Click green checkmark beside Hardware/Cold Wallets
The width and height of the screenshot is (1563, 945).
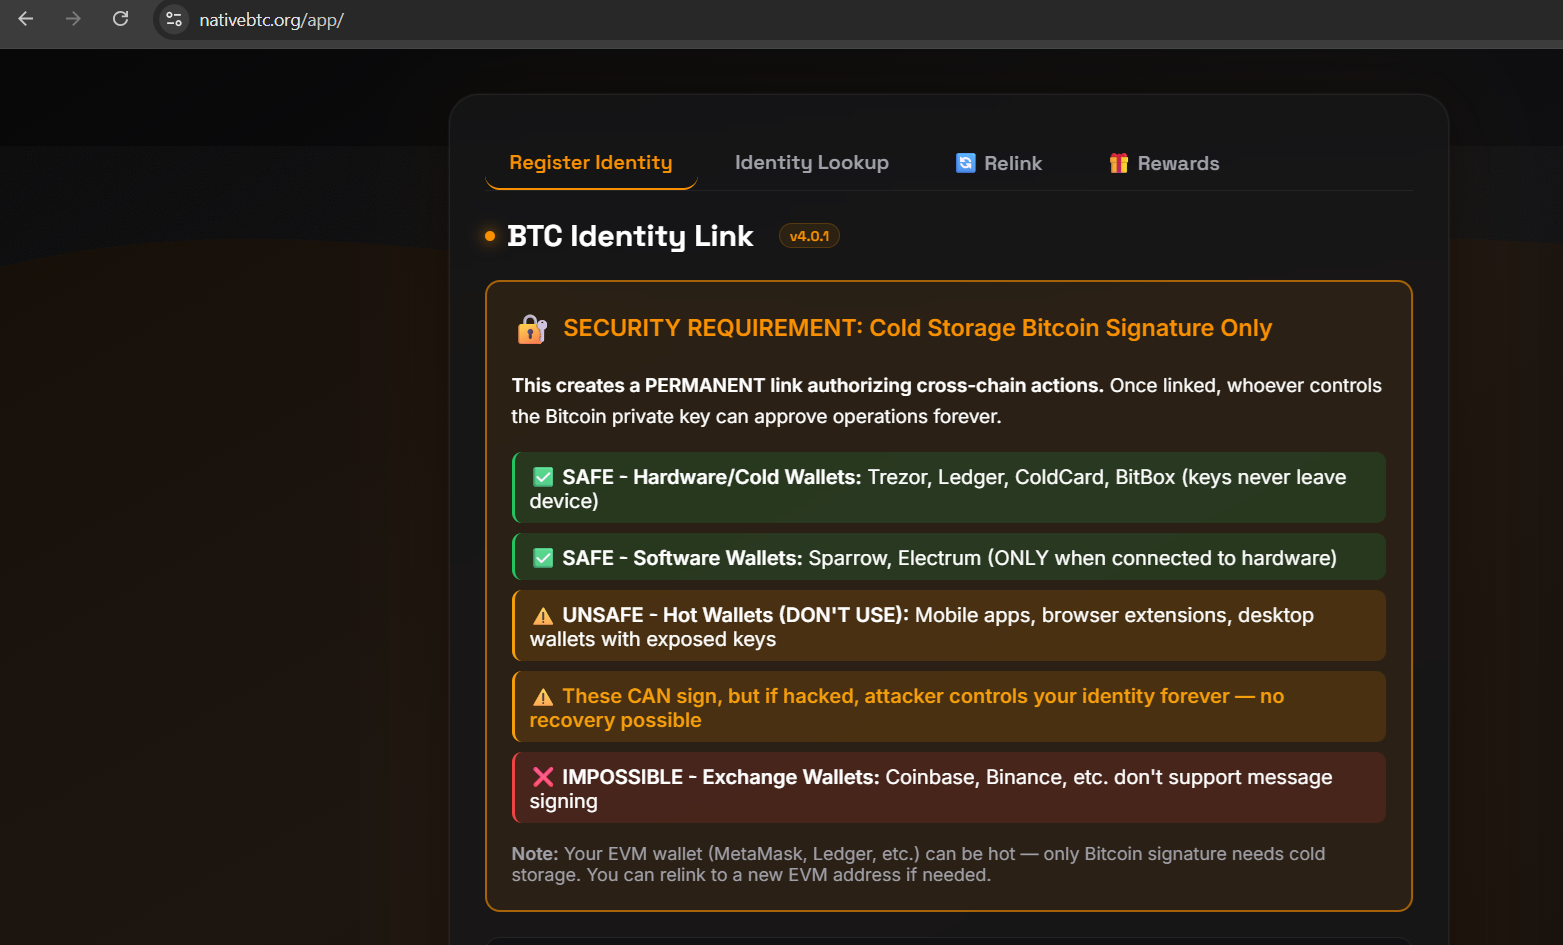[x=543, y=477]
